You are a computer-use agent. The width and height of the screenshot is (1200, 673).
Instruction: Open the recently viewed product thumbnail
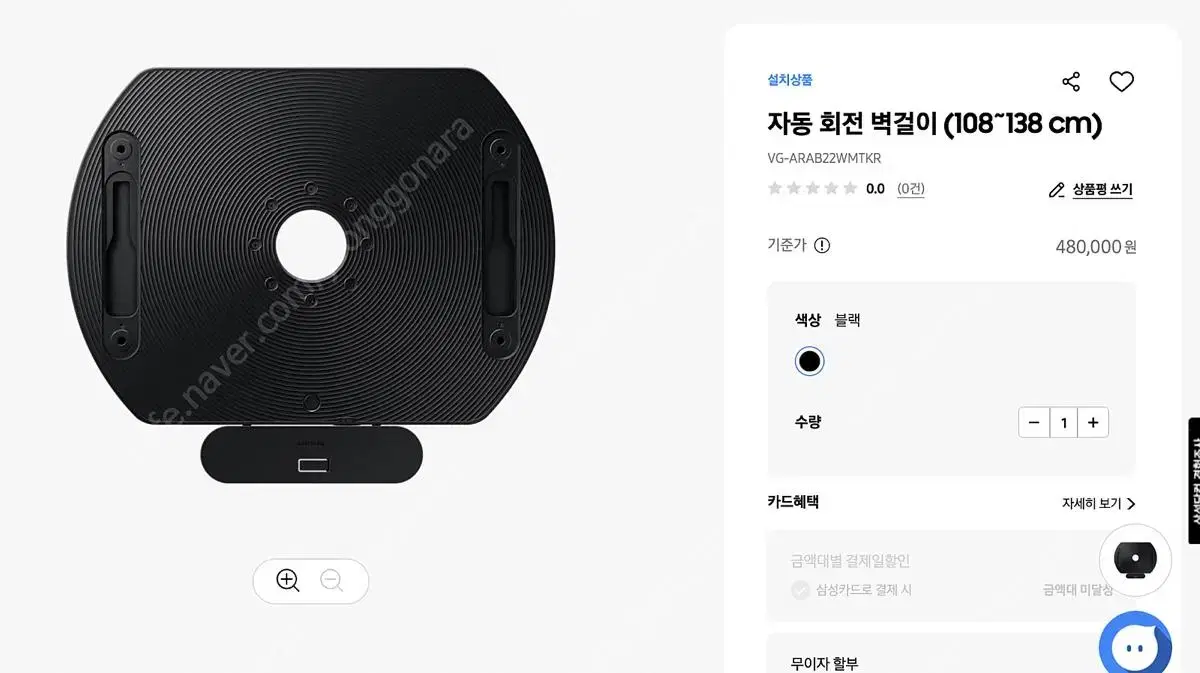pyautogui.click(x=1135, y=561)
